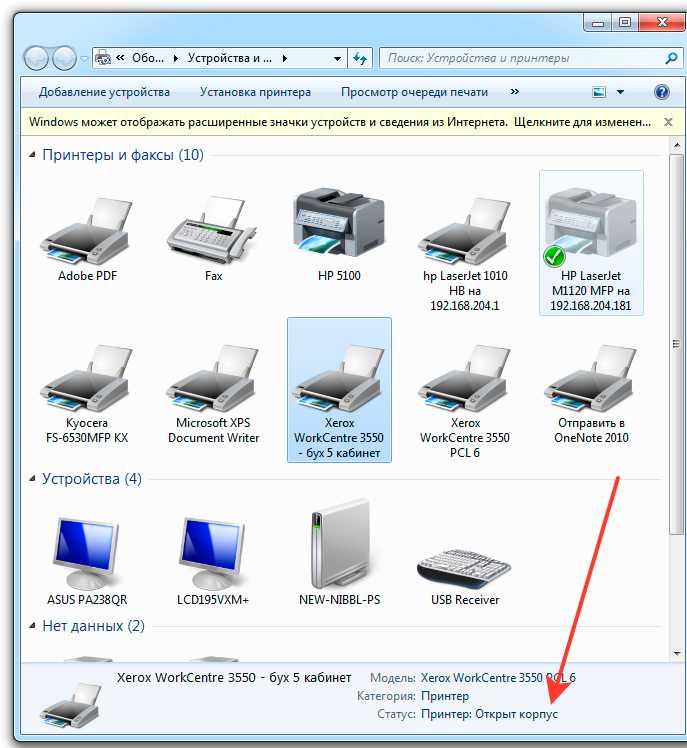Open Просмотр очереди печати
The height and width of the screenshot is (748, 687).
click(x=414, y=92)
